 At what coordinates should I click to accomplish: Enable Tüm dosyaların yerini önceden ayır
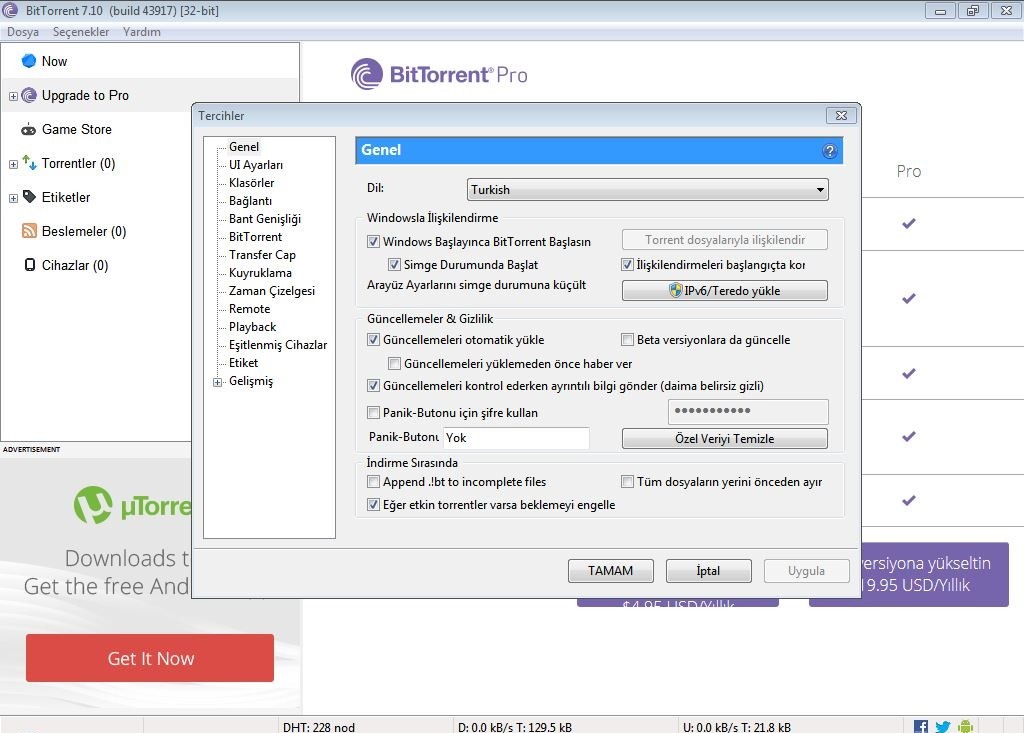click(x=627, y=481)
